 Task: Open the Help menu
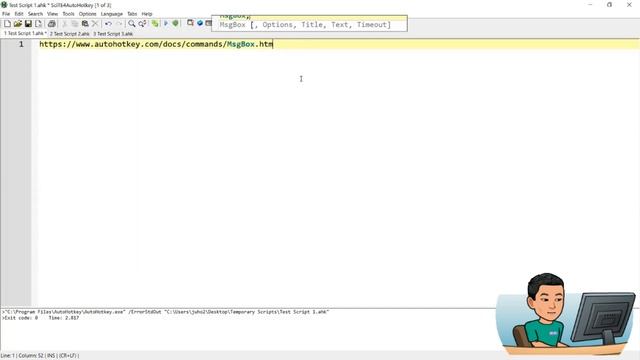click(x=147, y=14)
